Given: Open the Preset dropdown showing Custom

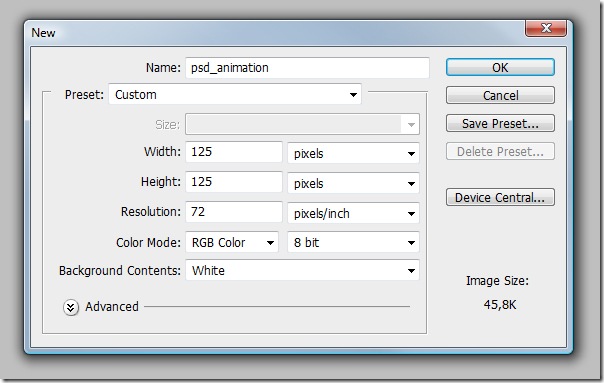Looking at the screenshot, I should click(x=235, y=94).
